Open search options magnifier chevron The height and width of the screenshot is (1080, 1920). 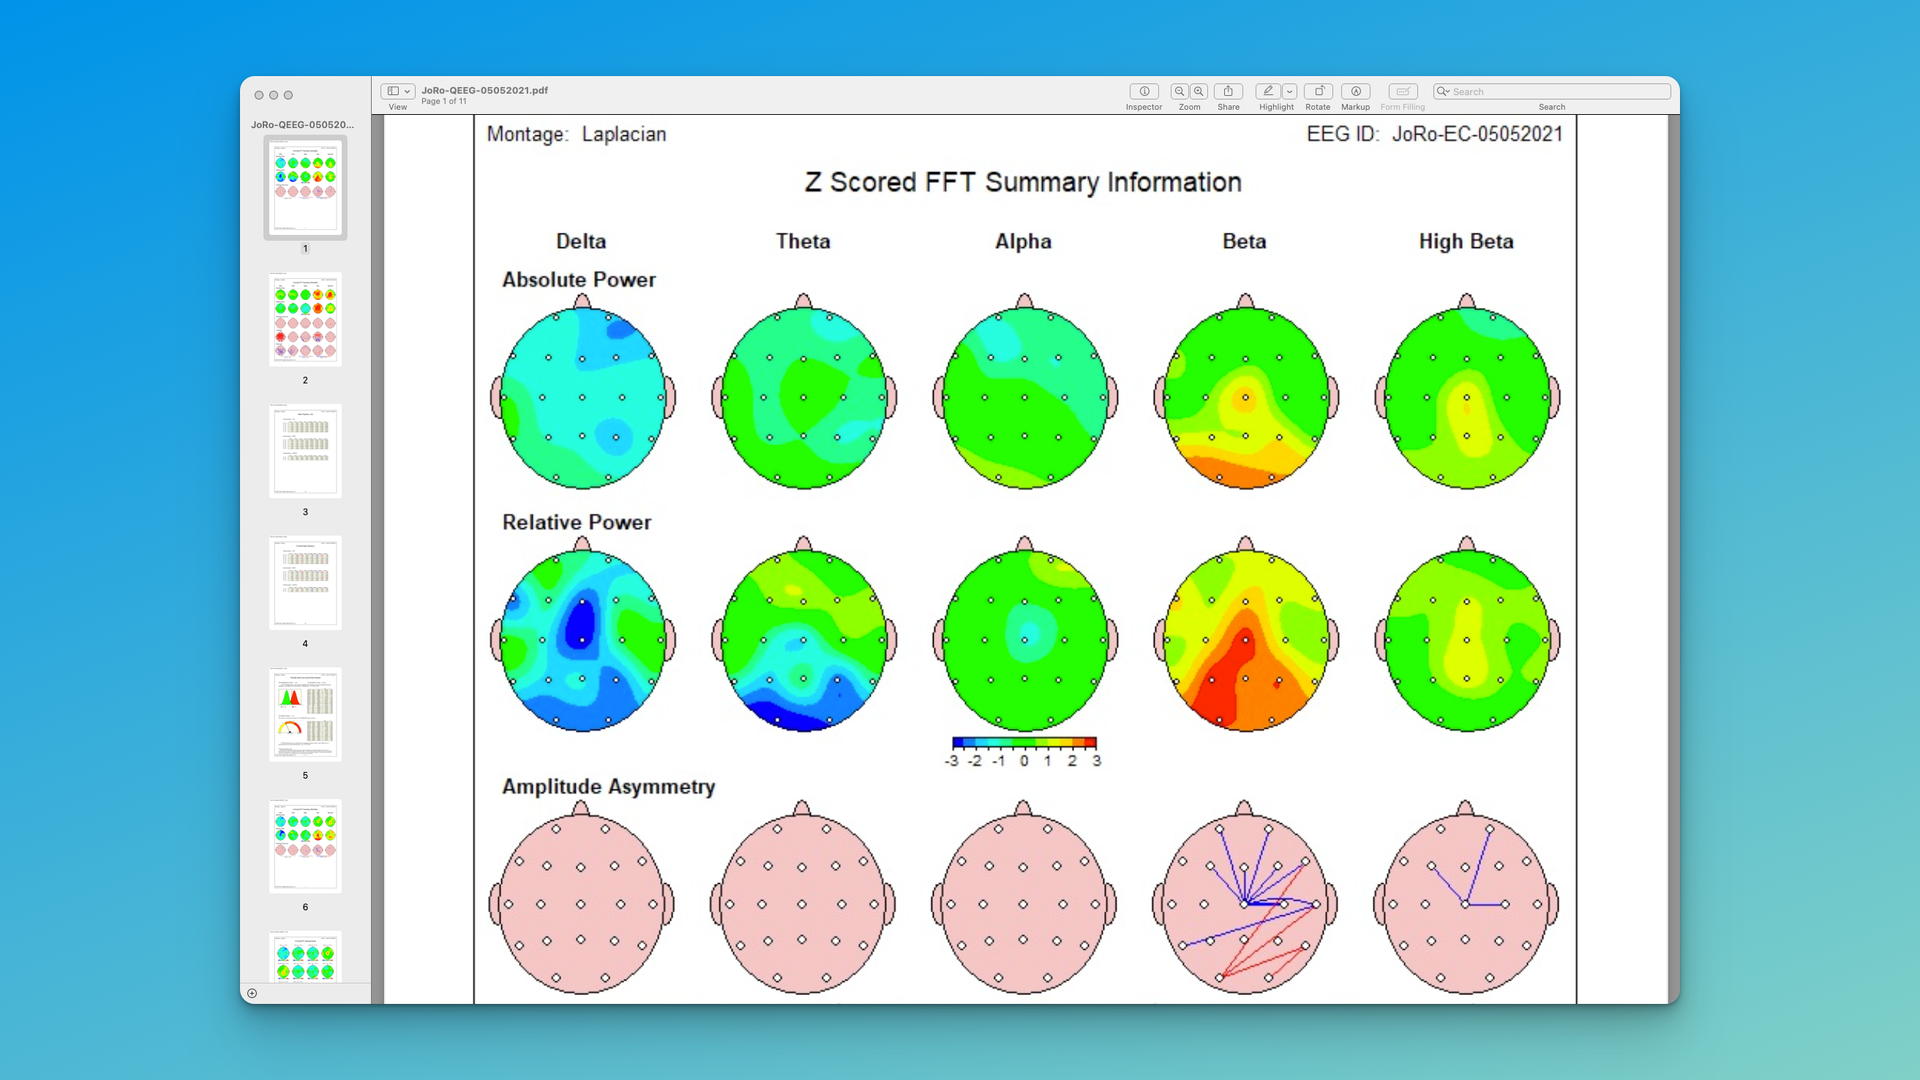click(x=1443, y=91)
